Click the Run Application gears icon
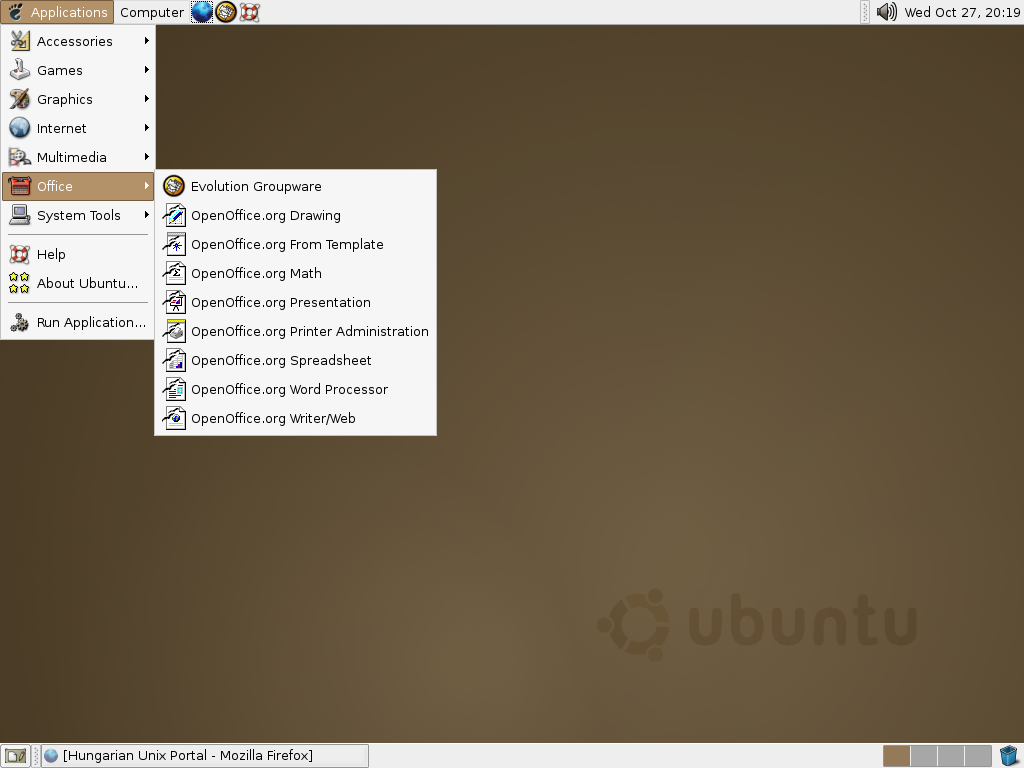The image size is (1024, 768). click(20, 322)
